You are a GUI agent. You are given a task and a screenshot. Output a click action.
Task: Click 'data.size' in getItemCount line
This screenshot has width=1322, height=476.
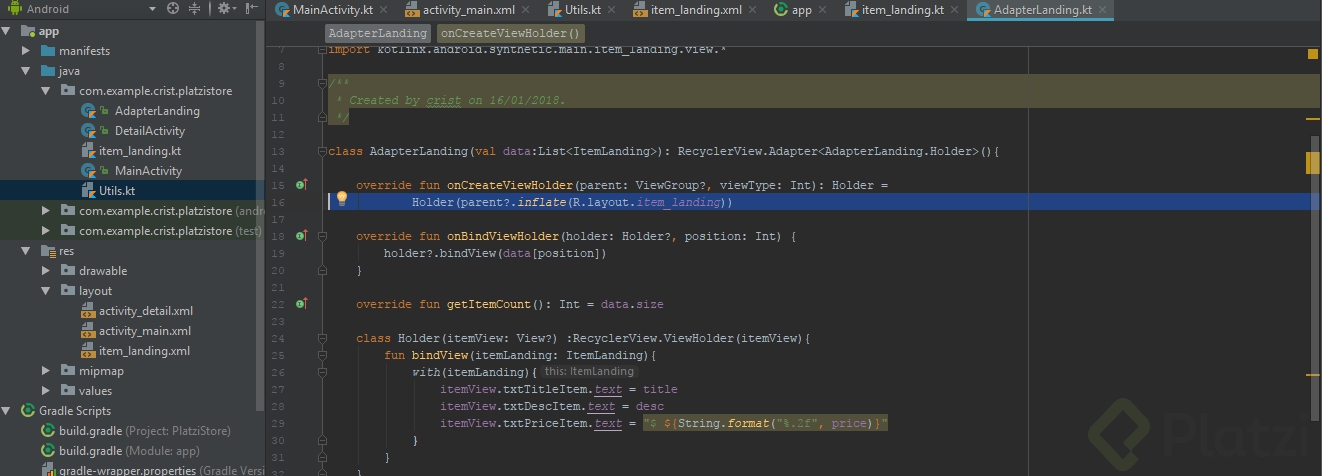click(632, 304)
